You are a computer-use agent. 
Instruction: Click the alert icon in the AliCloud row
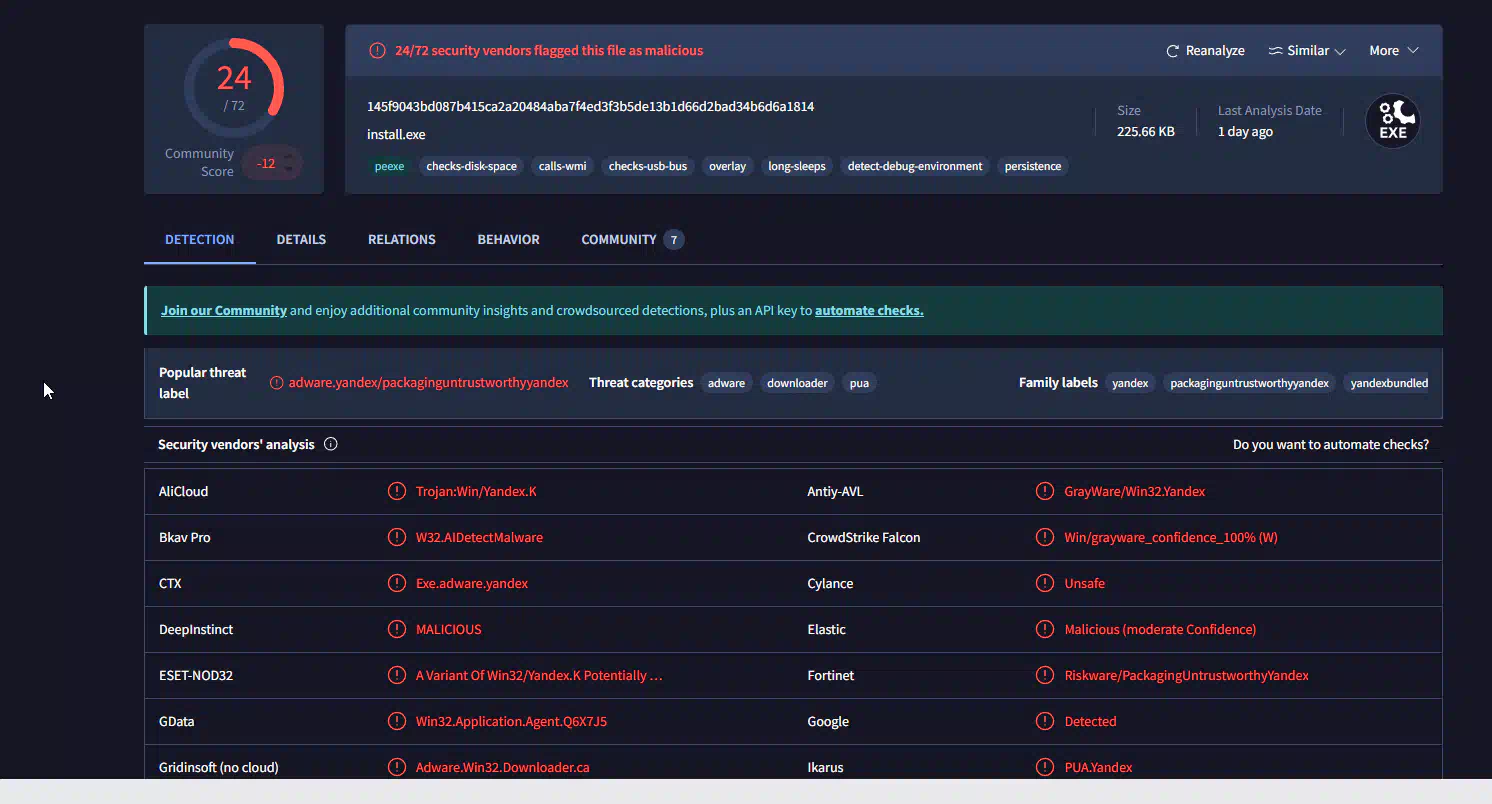pos(397,491)
